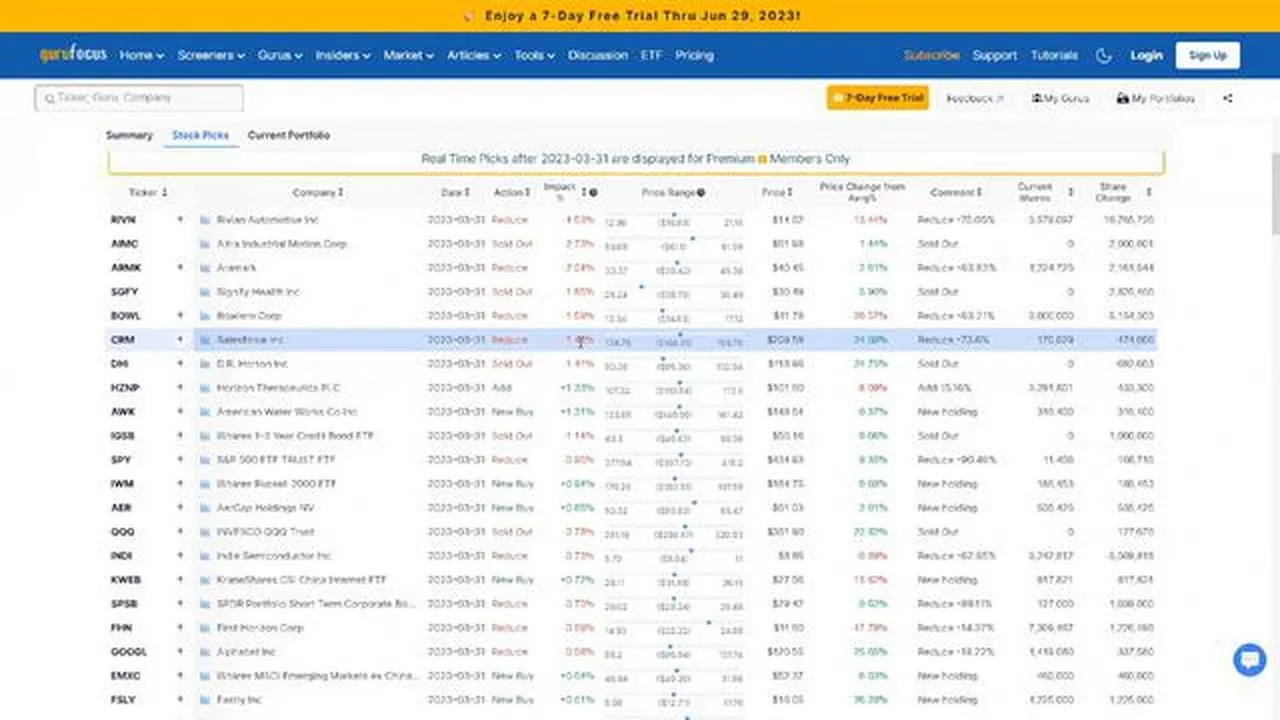The height and width of the screenshot is (720, 1280).
Task: Click the info icon next to Impact %
Action: point(593,192)
